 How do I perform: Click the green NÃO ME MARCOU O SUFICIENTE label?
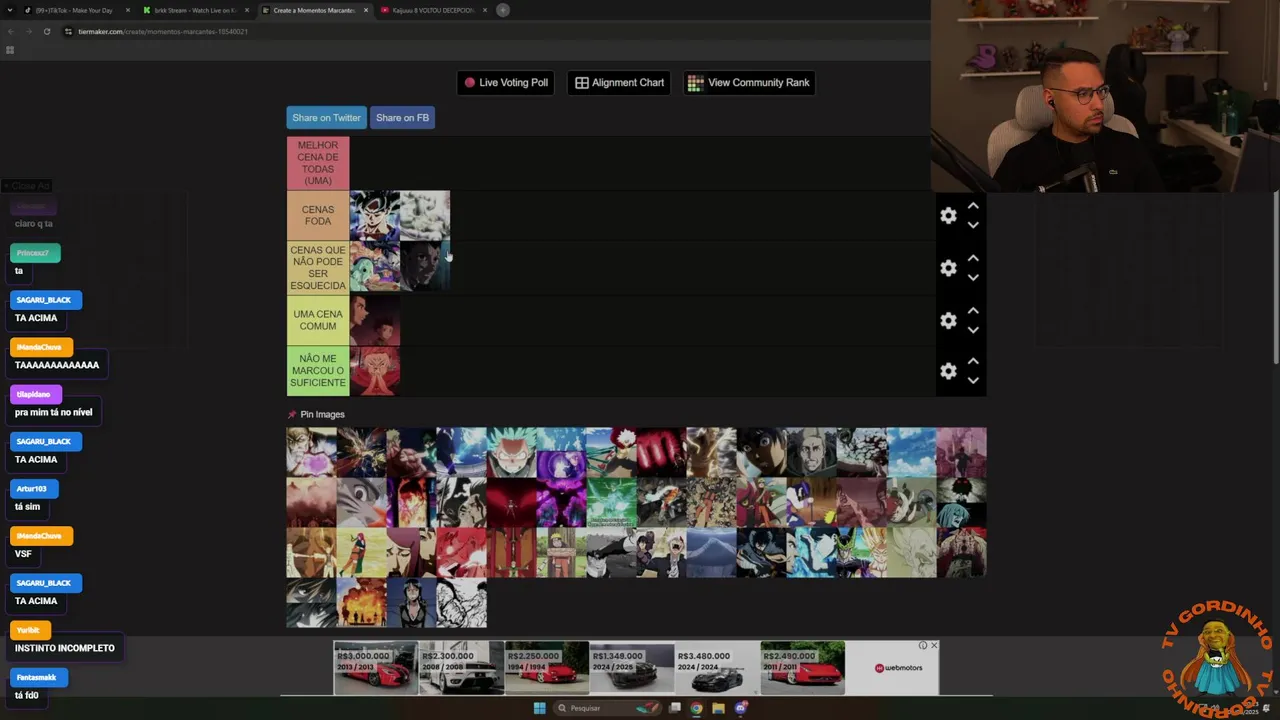(x=318, y=371)
